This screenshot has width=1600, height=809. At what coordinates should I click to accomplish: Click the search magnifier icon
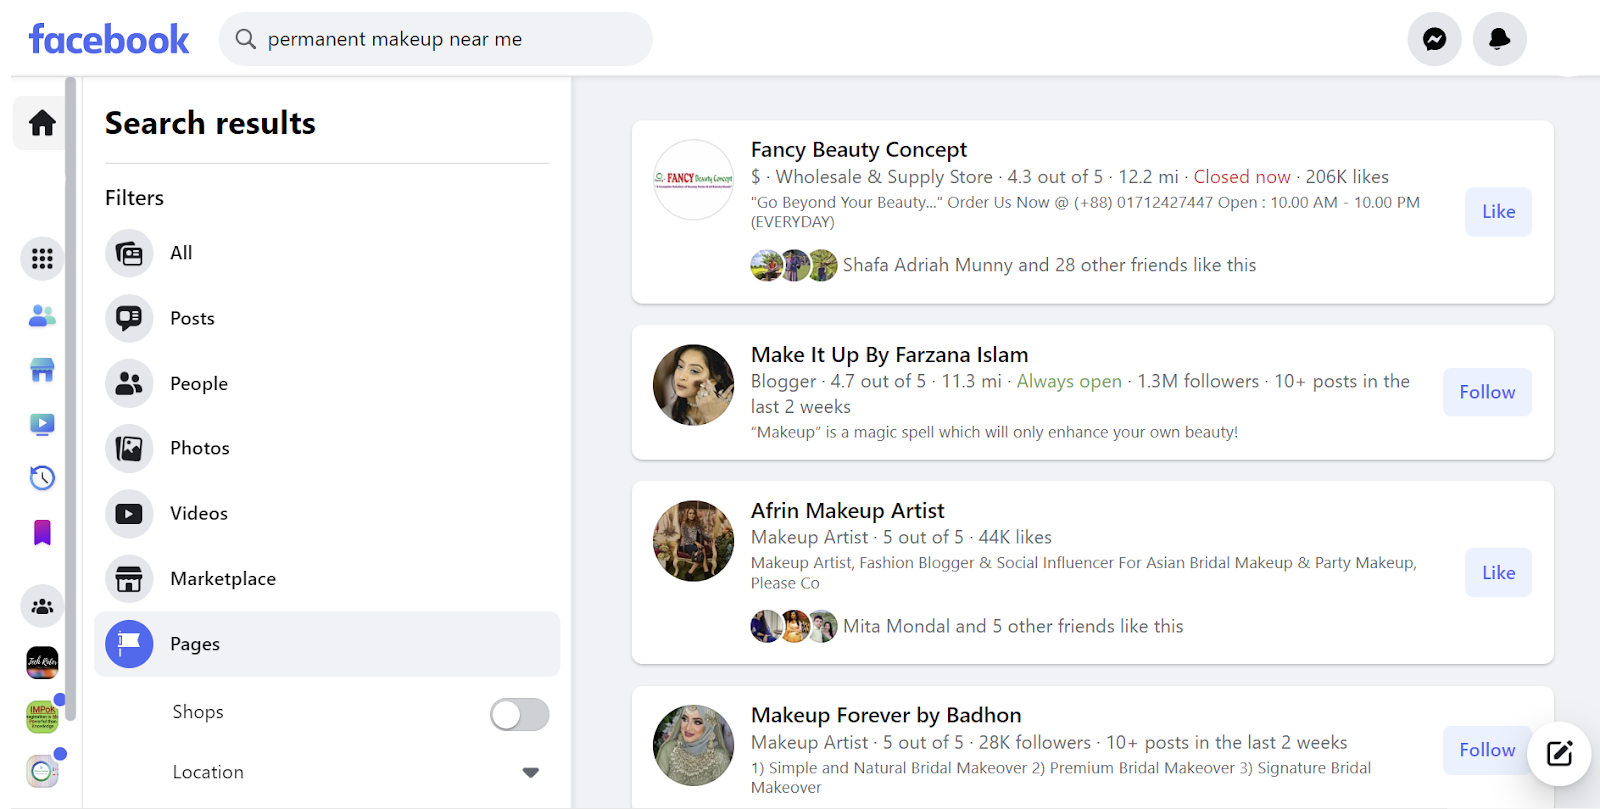(x=245, y=39)
